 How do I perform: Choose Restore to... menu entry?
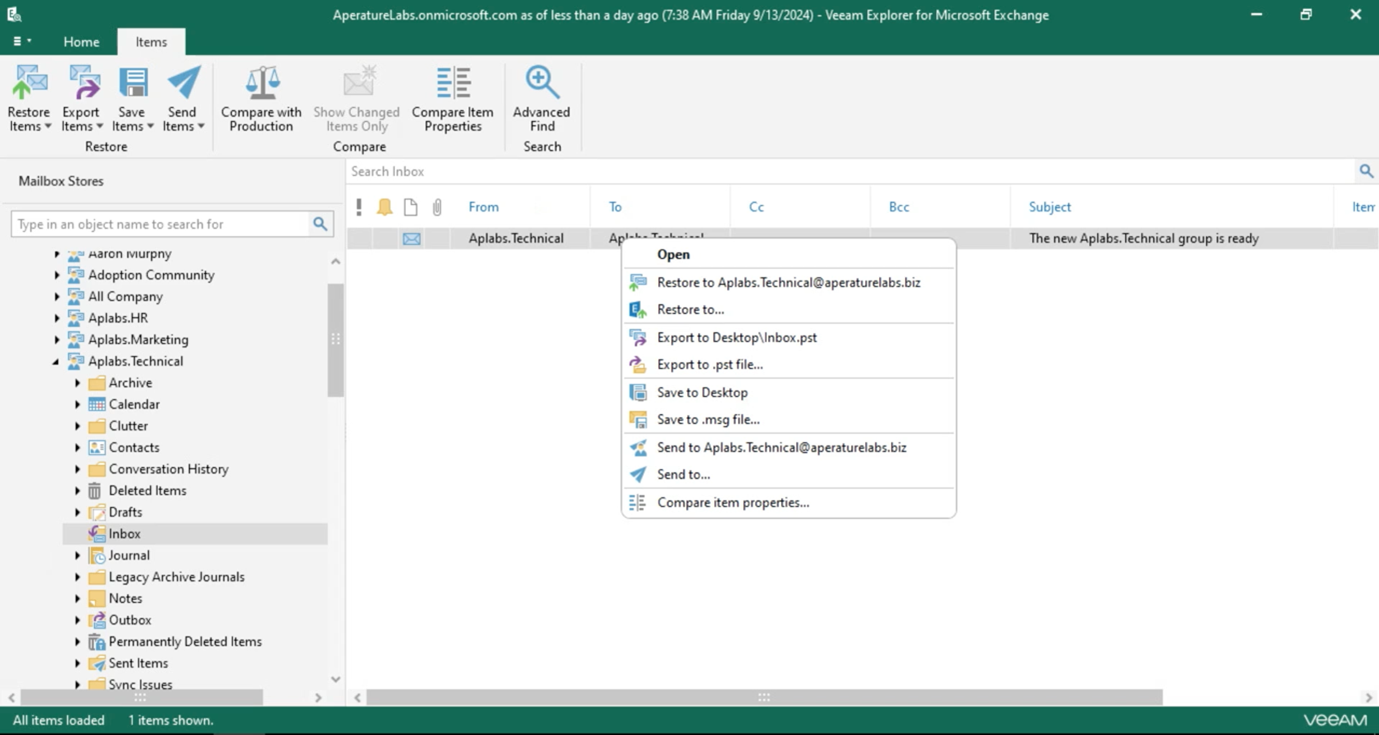[788, 309]
